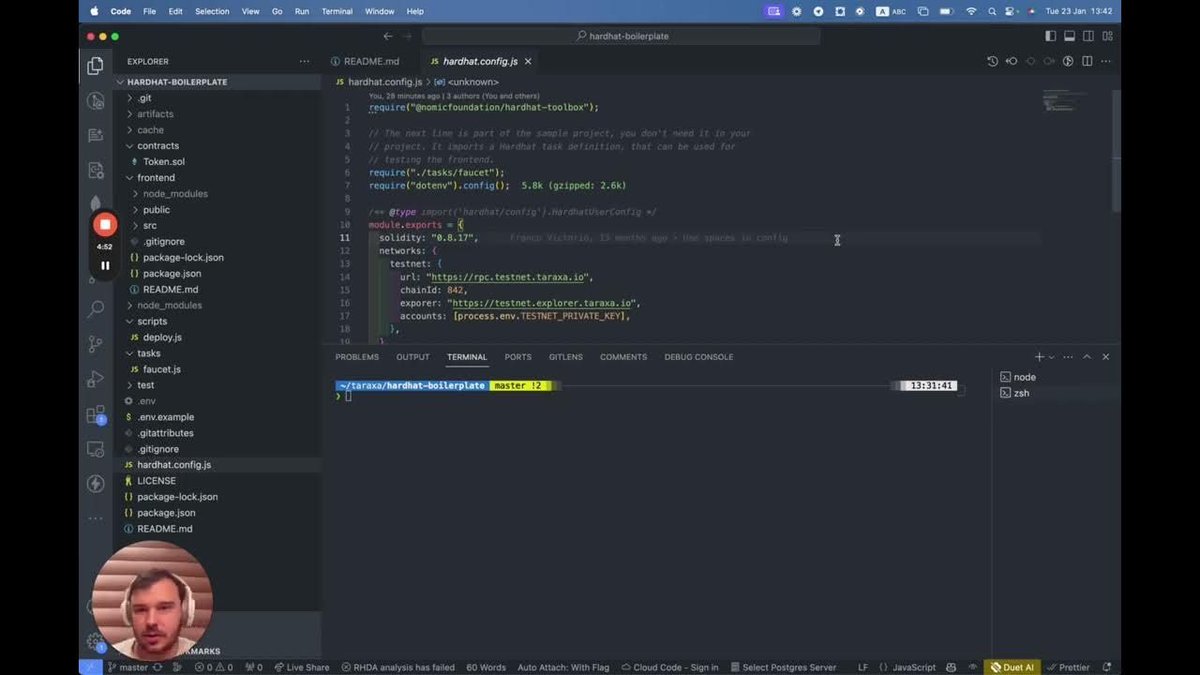Start Live Share from status bar
Viewport: 1200px width, 675px height.
click(301, 667)
